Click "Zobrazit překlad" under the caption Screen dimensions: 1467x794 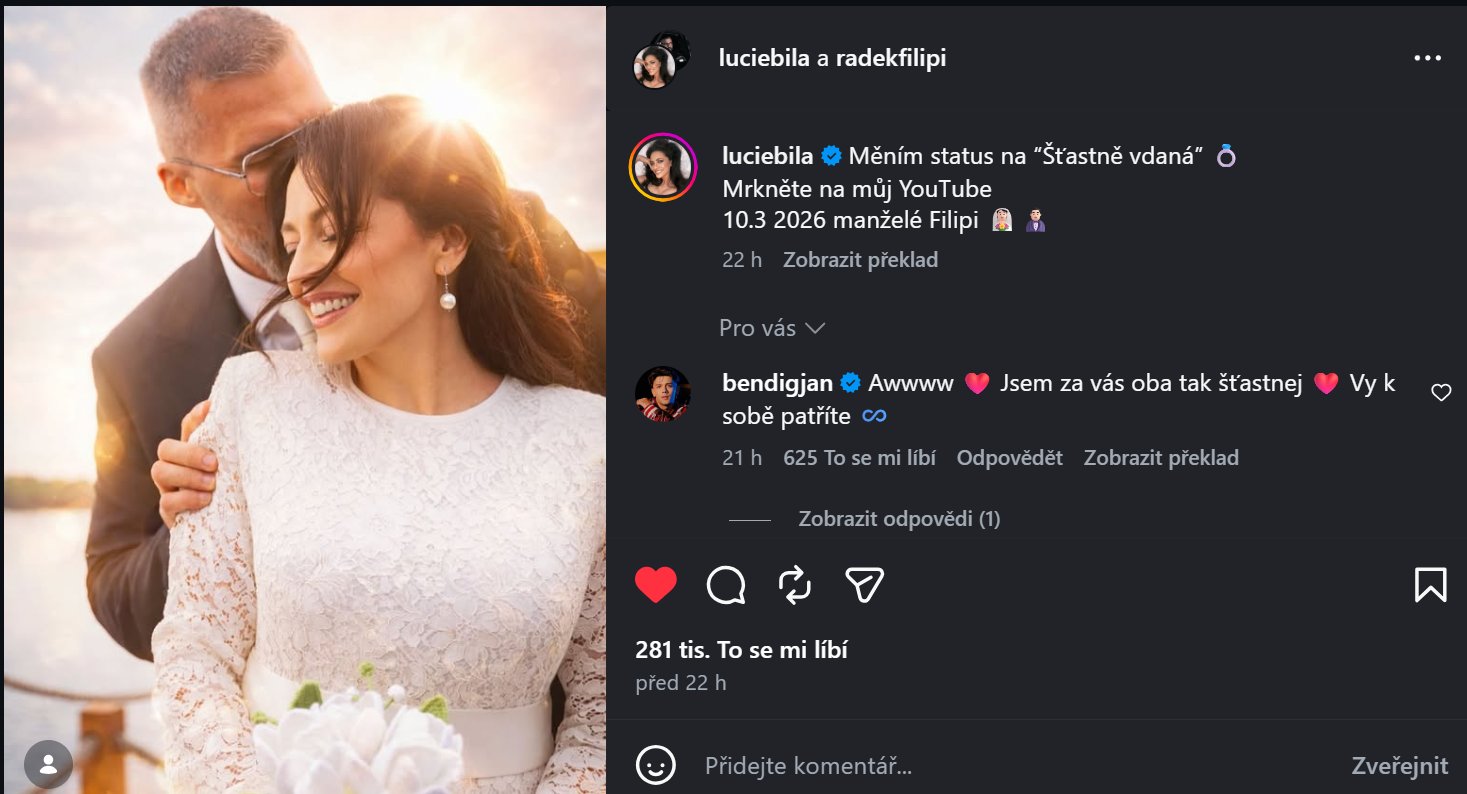pyautogui.click(x=860, y=260)
